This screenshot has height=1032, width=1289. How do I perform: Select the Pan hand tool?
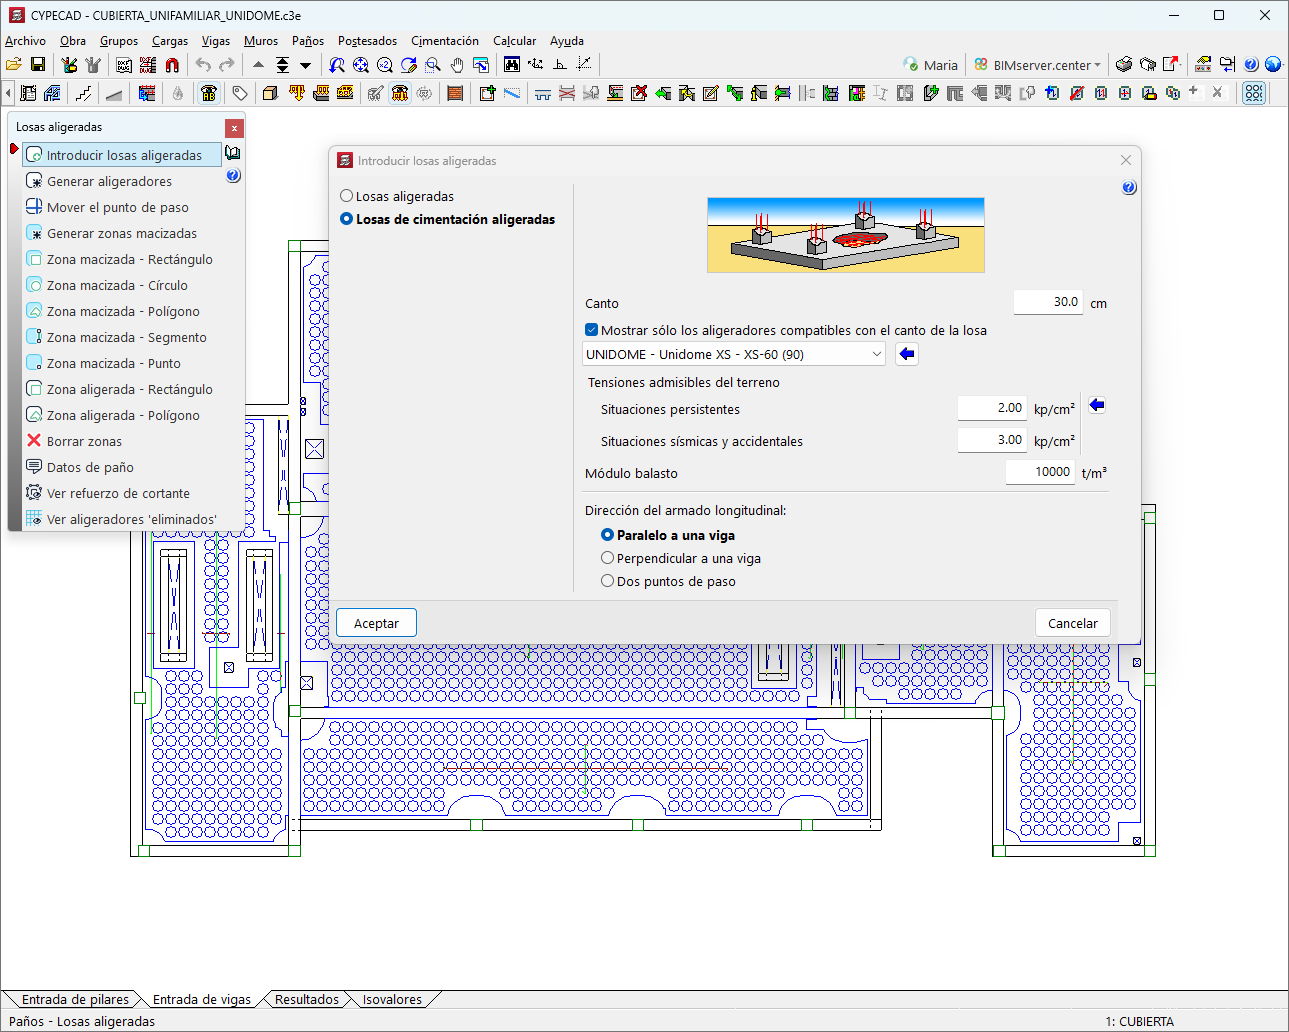coord(457,65)
